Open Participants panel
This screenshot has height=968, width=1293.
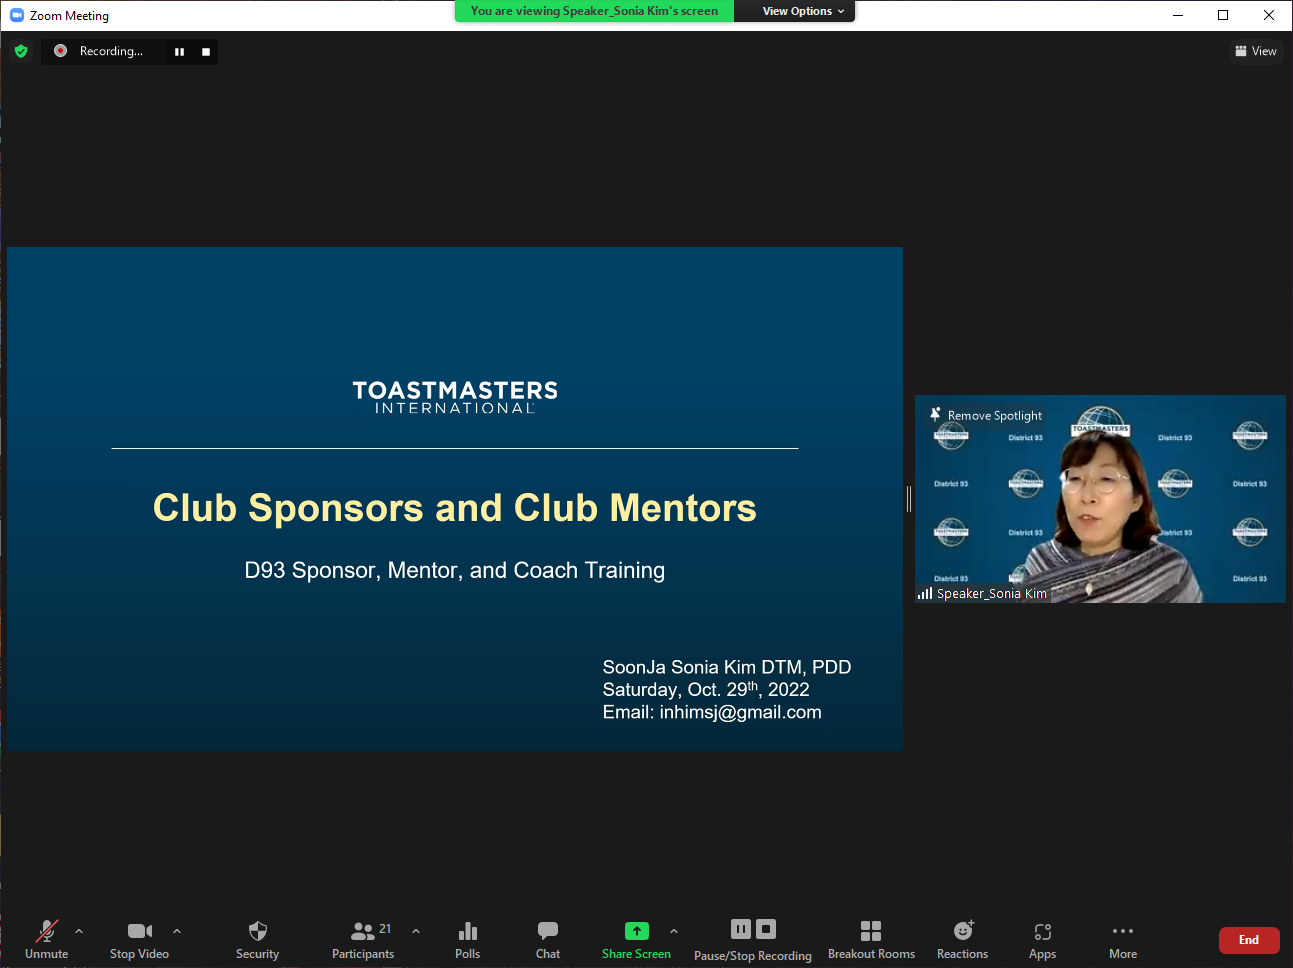pyautogui.click(x=363, y=939)
